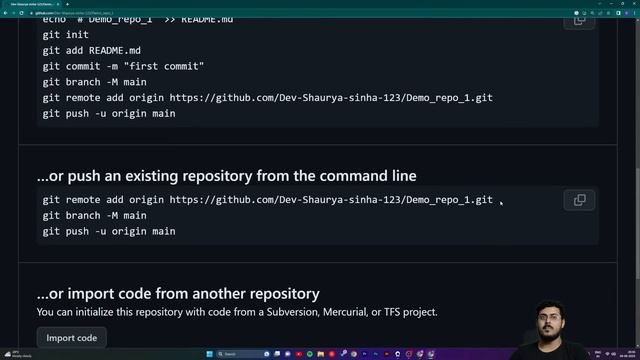Close the Dev-Shaurya-sinha GitHub tab
640x360 pixels.
coord(58,4)
